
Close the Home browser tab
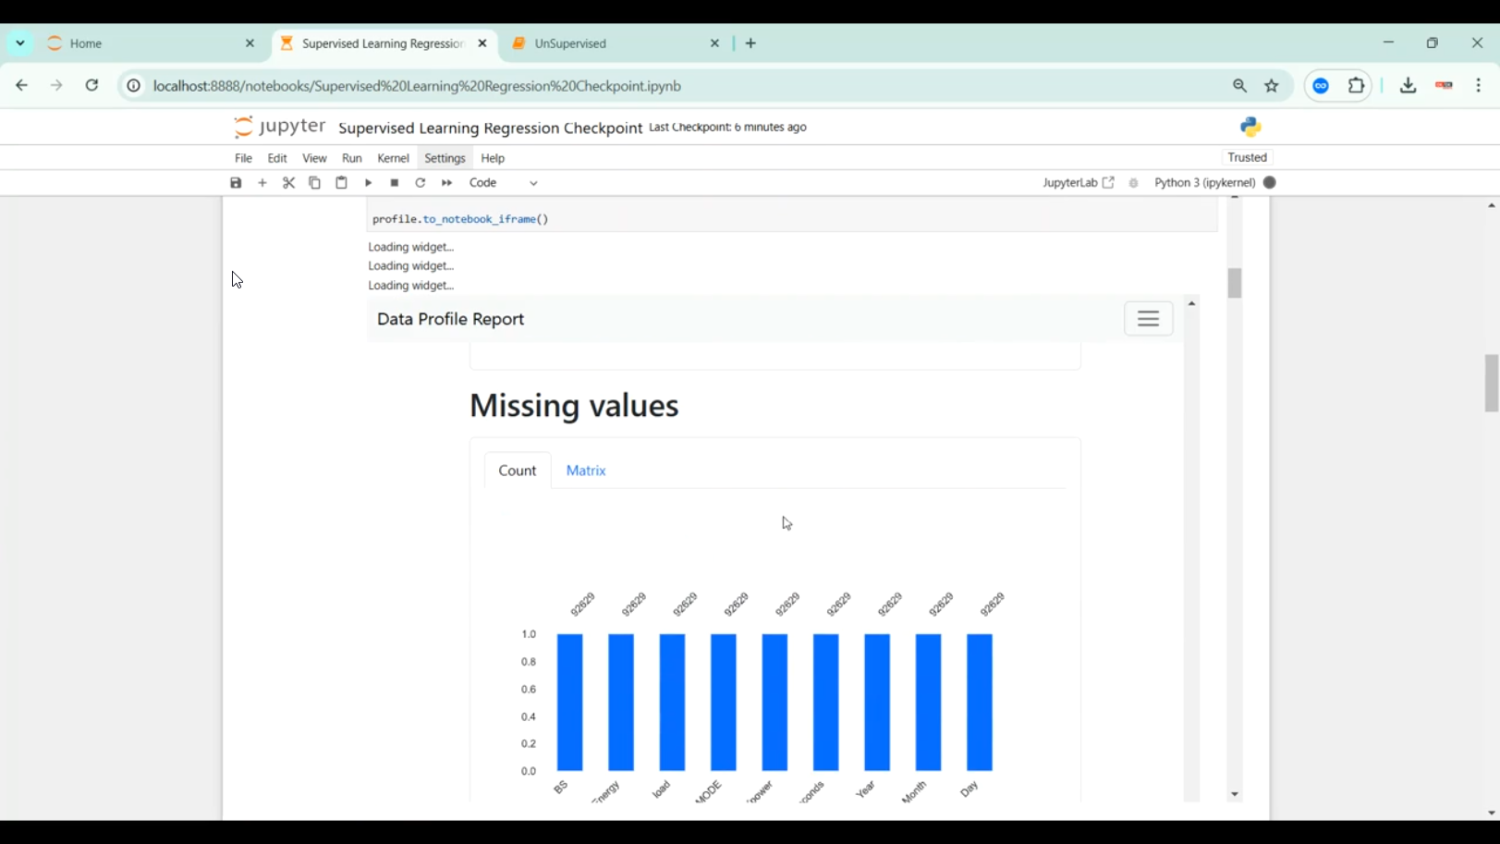[250, 43]
